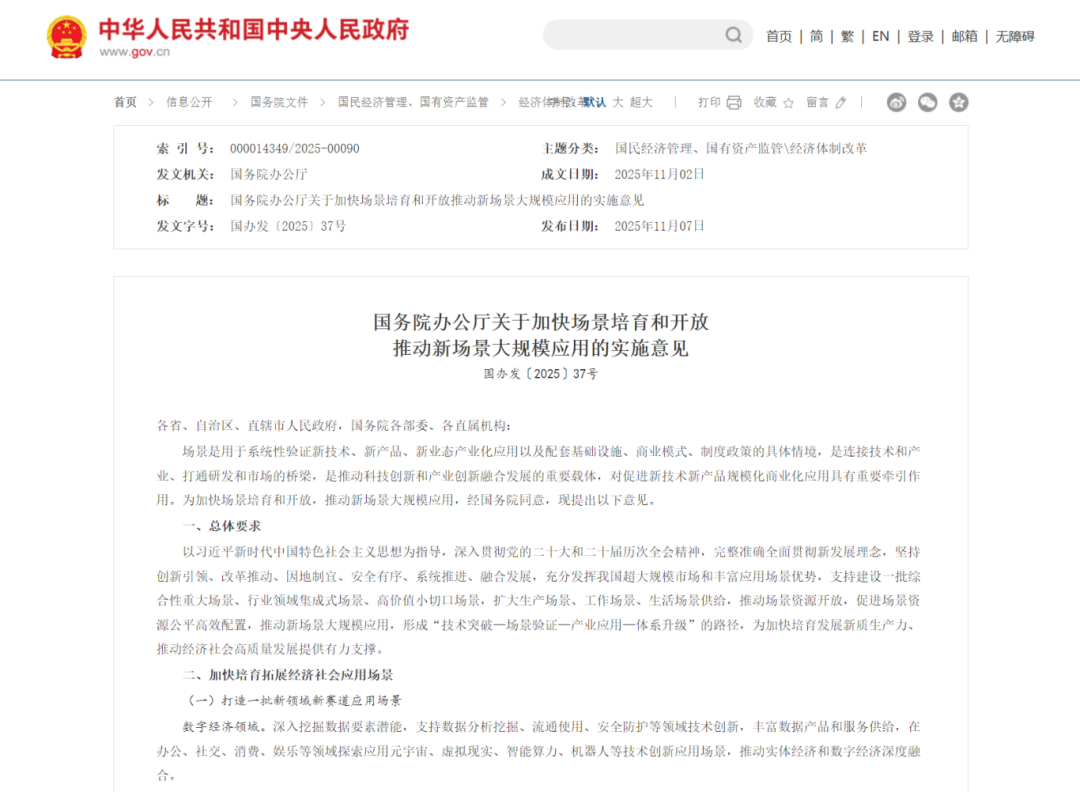Share to Qzone star icon
The image size is (1080, 792).
[x=959, y=102]
